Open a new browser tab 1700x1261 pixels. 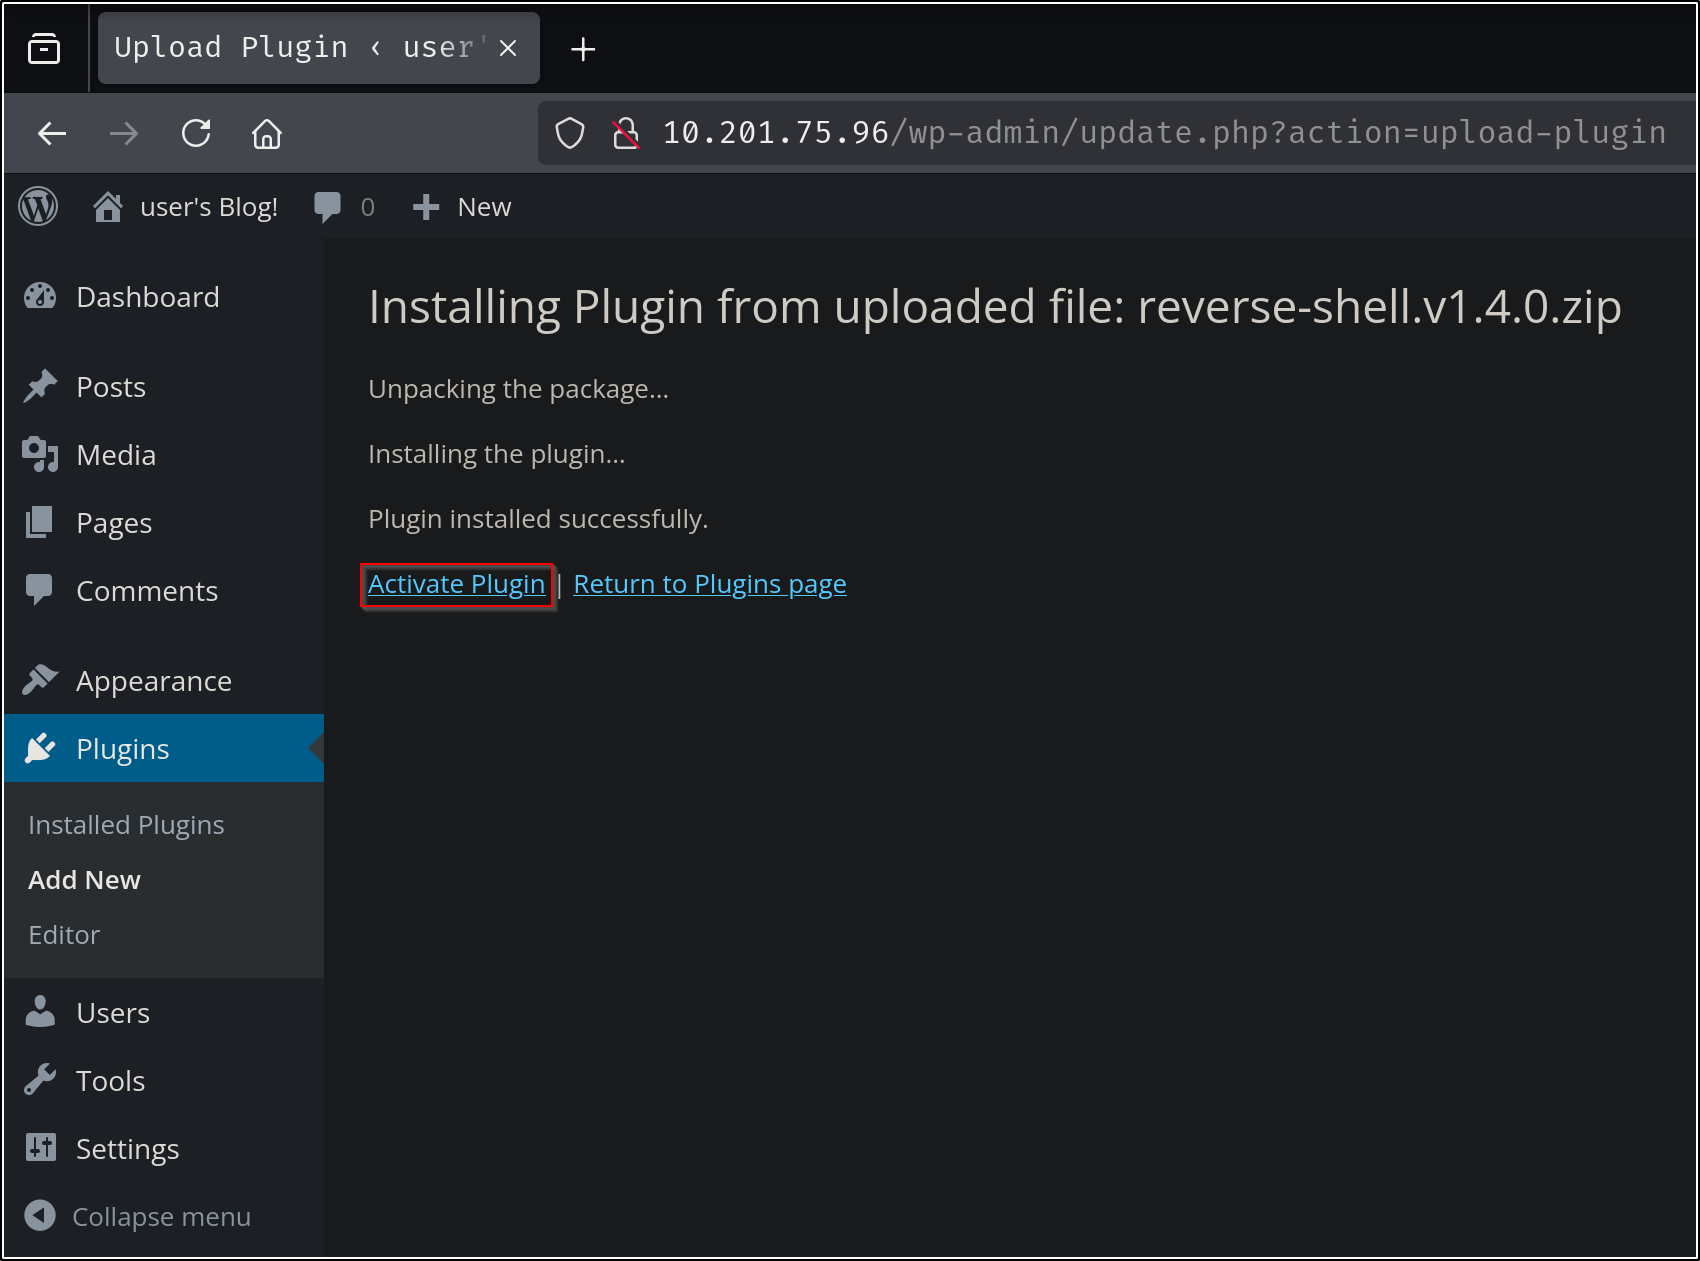pyautogui.click(x=583, y=49)
